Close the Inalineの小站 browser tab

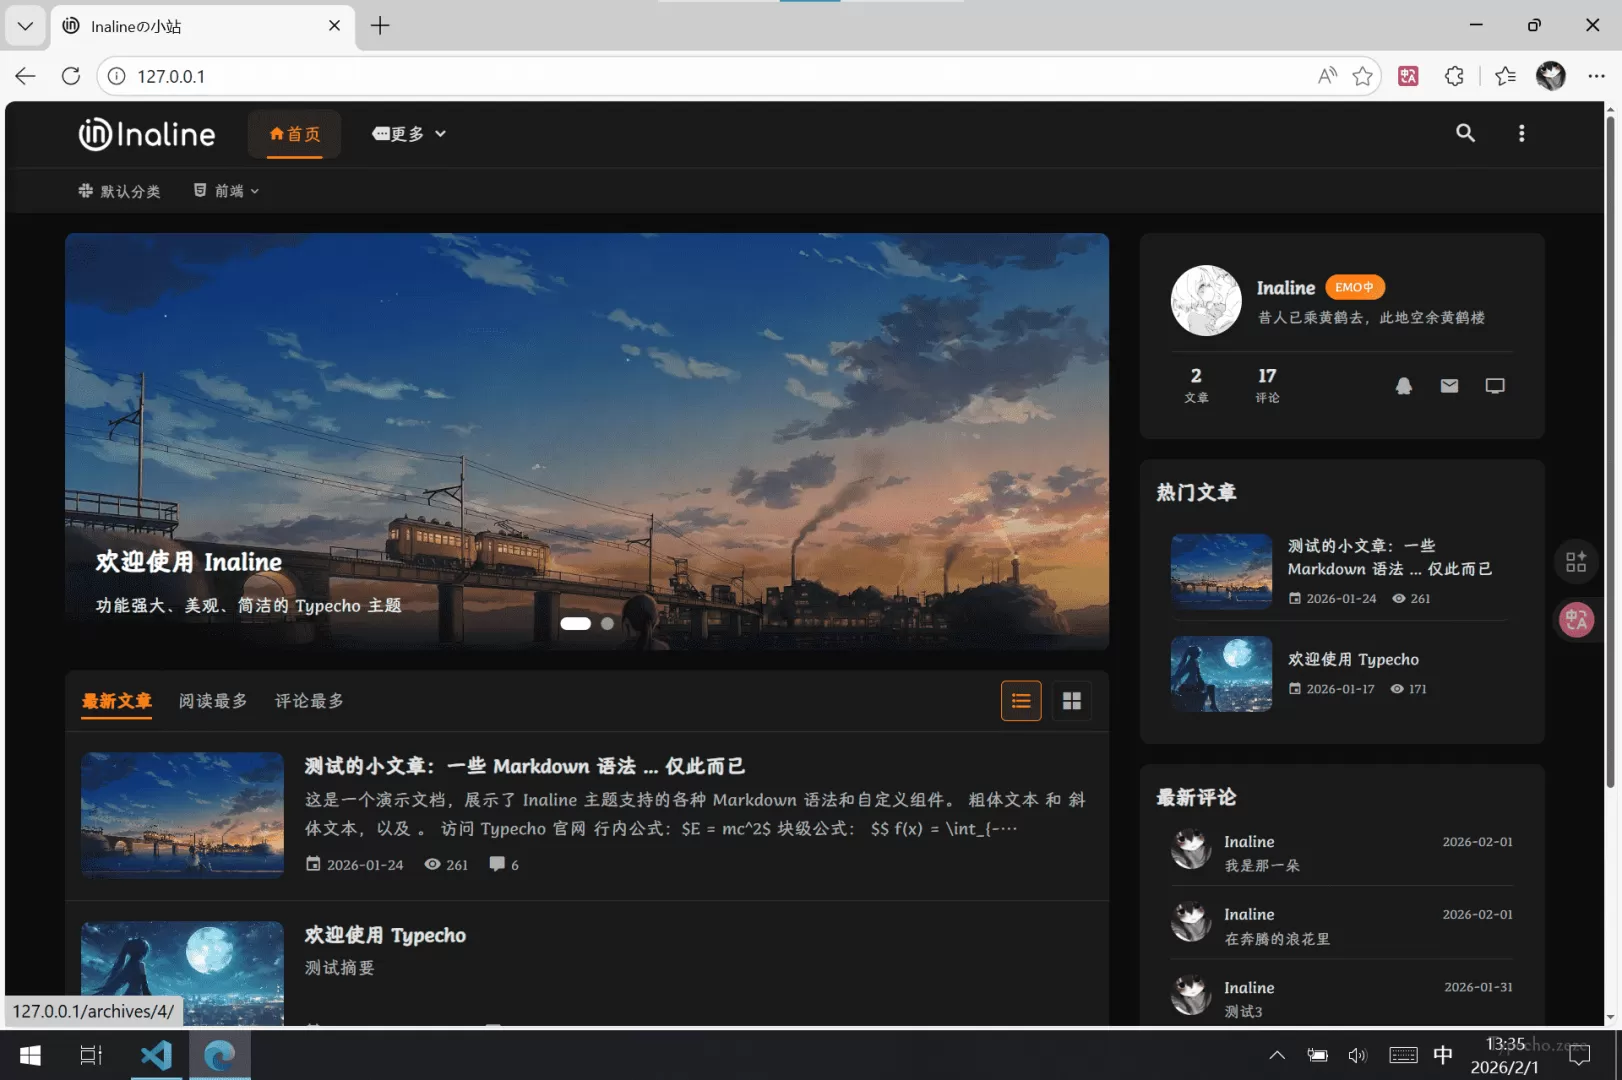[x=334, y=26]
